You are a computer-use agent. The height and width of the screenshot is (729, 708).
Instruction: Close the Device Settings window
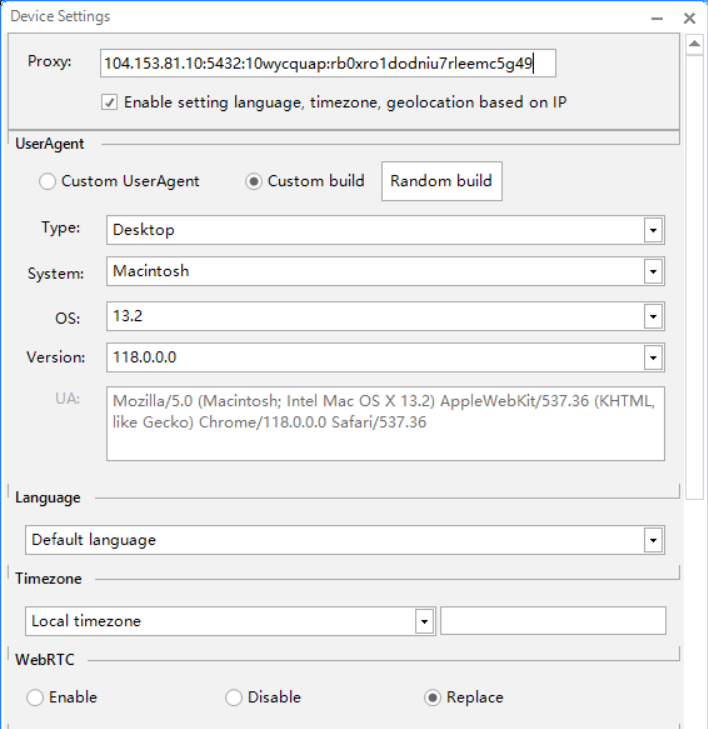coord(689,18)
